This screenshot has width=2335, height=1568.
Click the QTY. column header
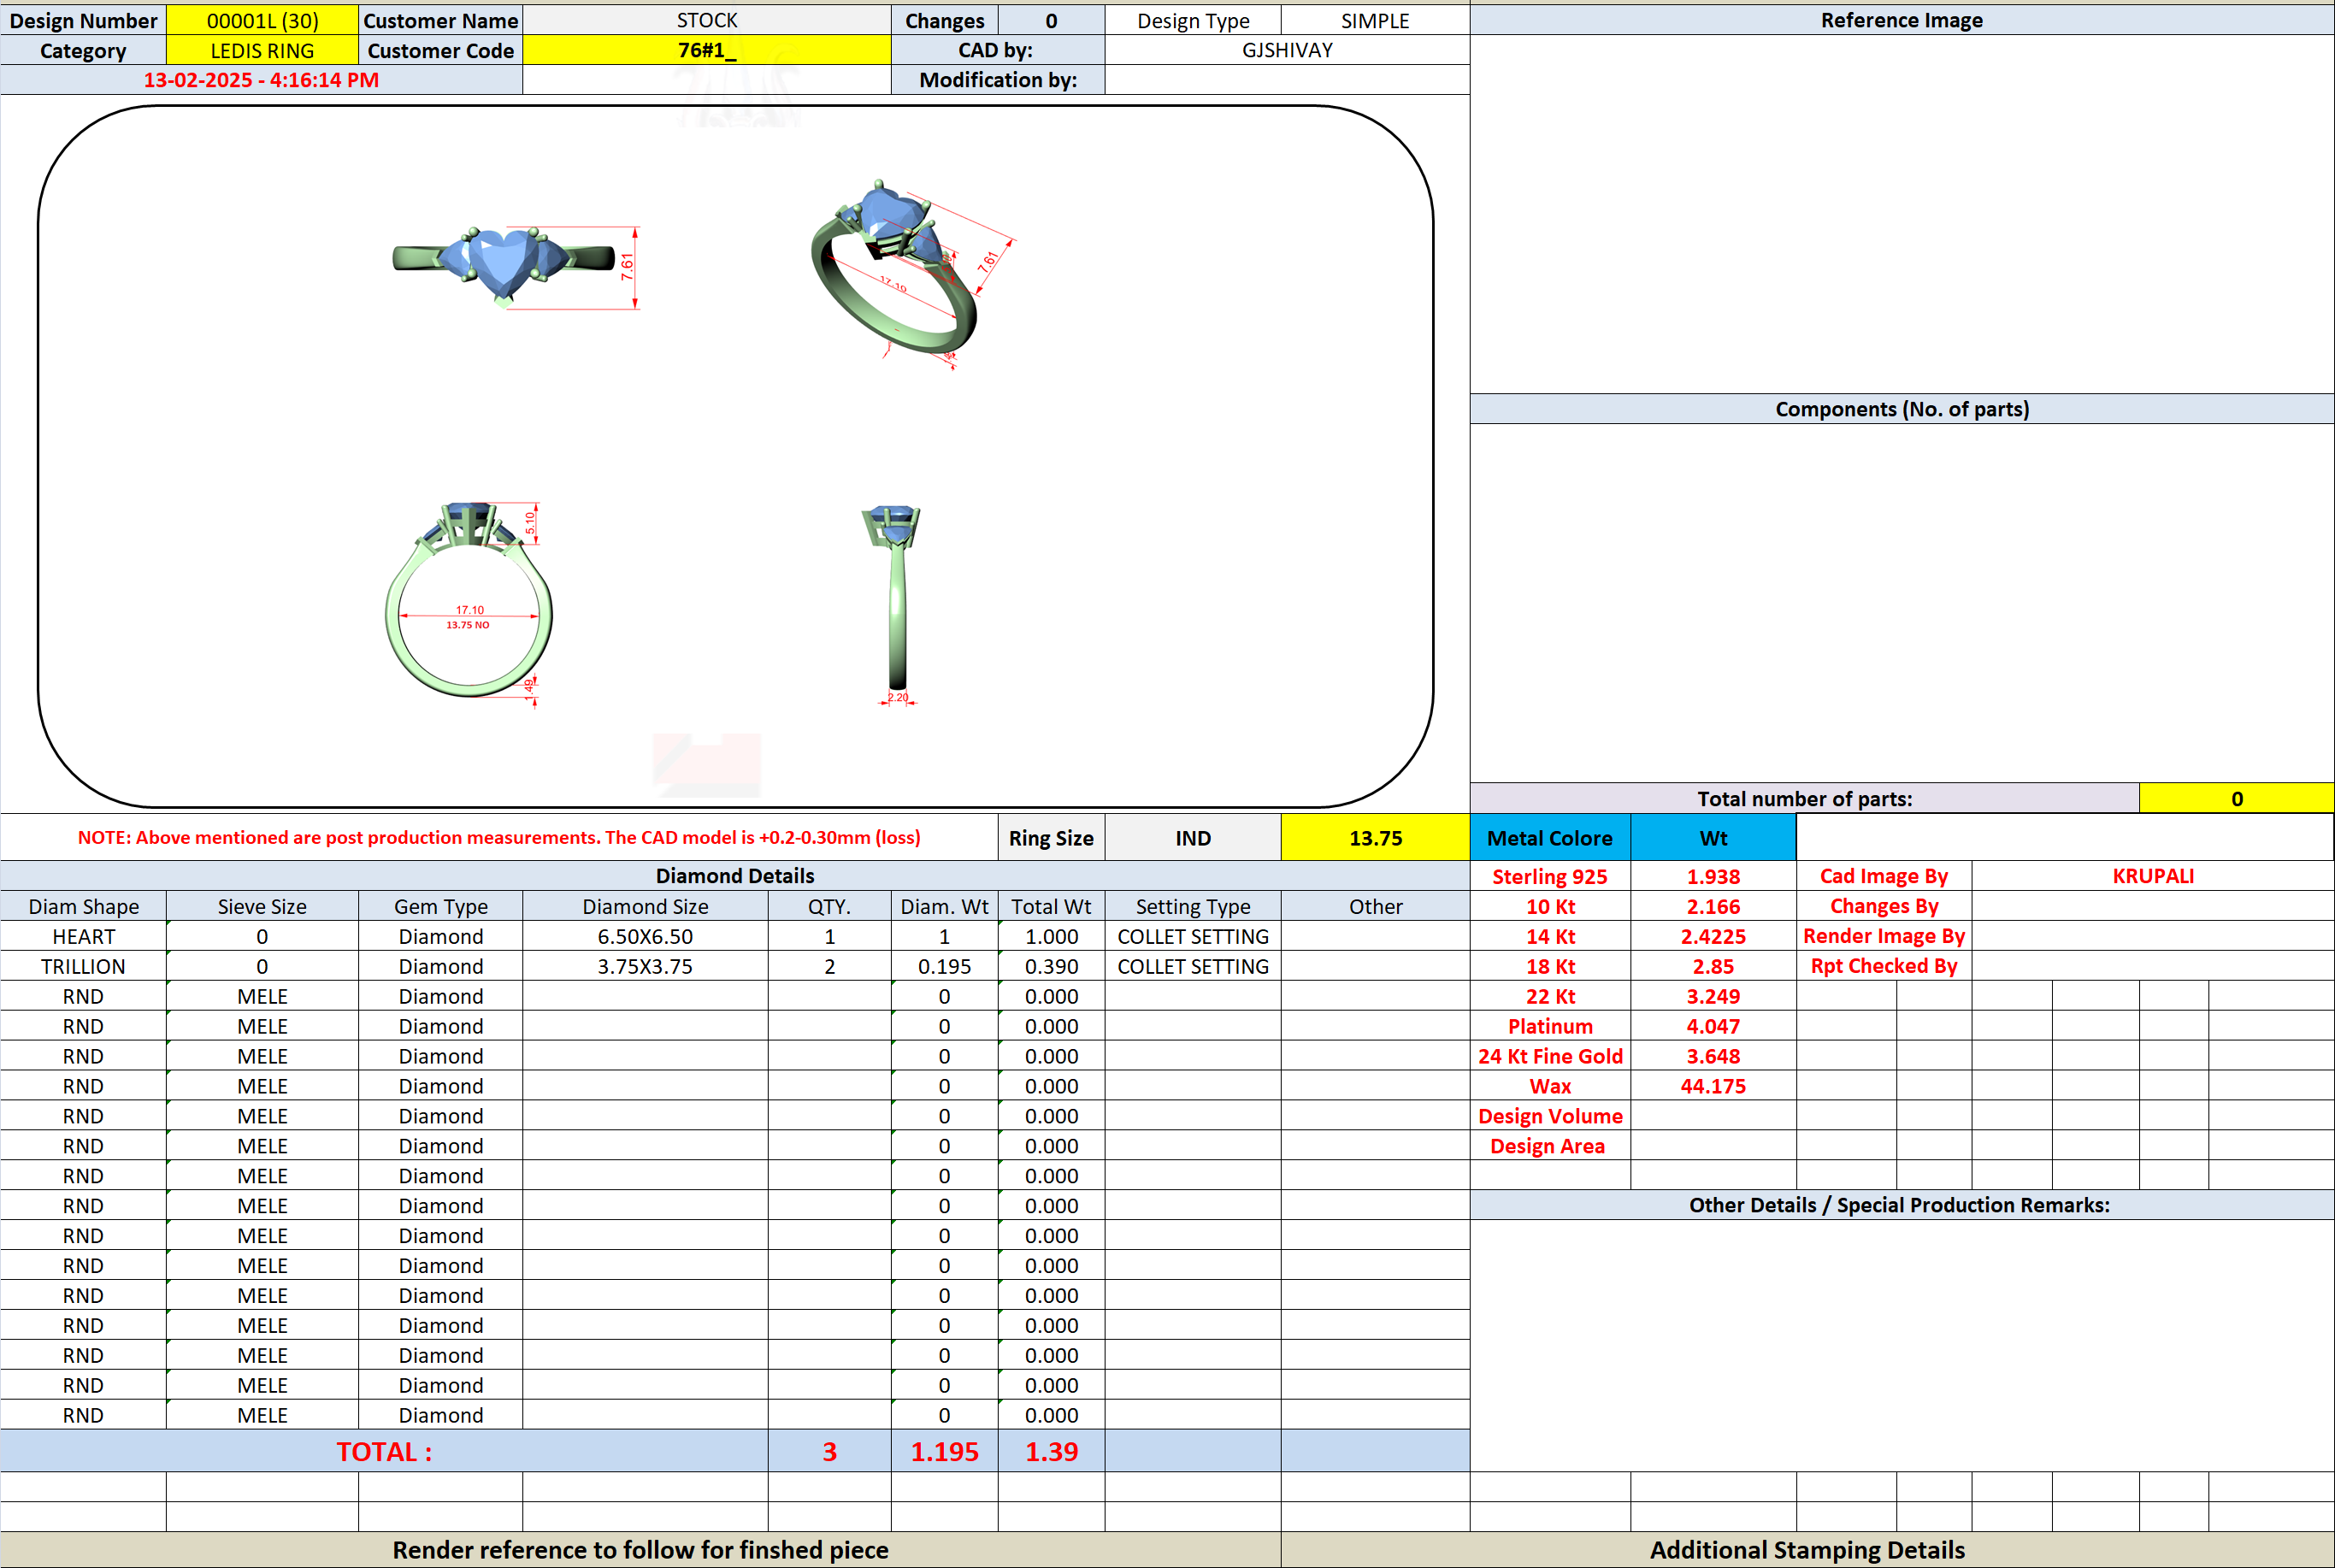[x=829, y=906]
